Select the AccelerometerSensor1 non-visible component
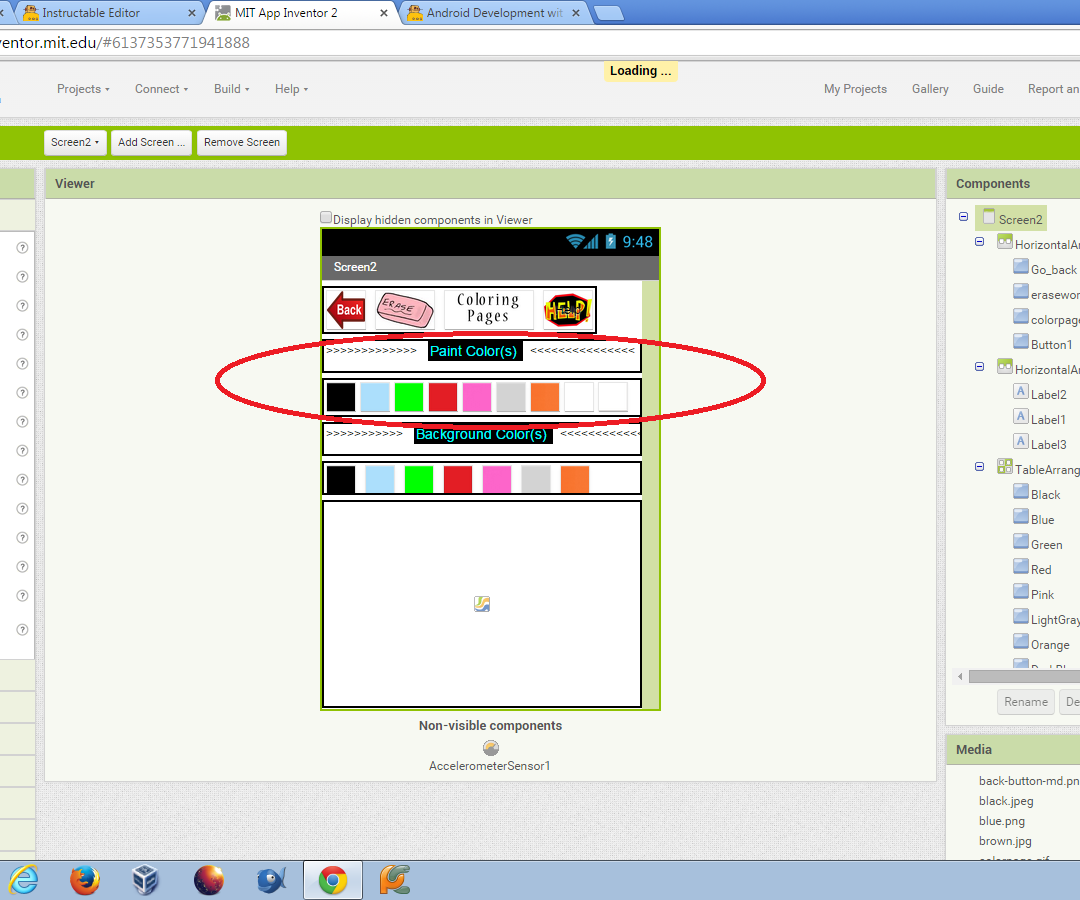The width and height of the screenshot is (1080, 900). pos(490,748)
